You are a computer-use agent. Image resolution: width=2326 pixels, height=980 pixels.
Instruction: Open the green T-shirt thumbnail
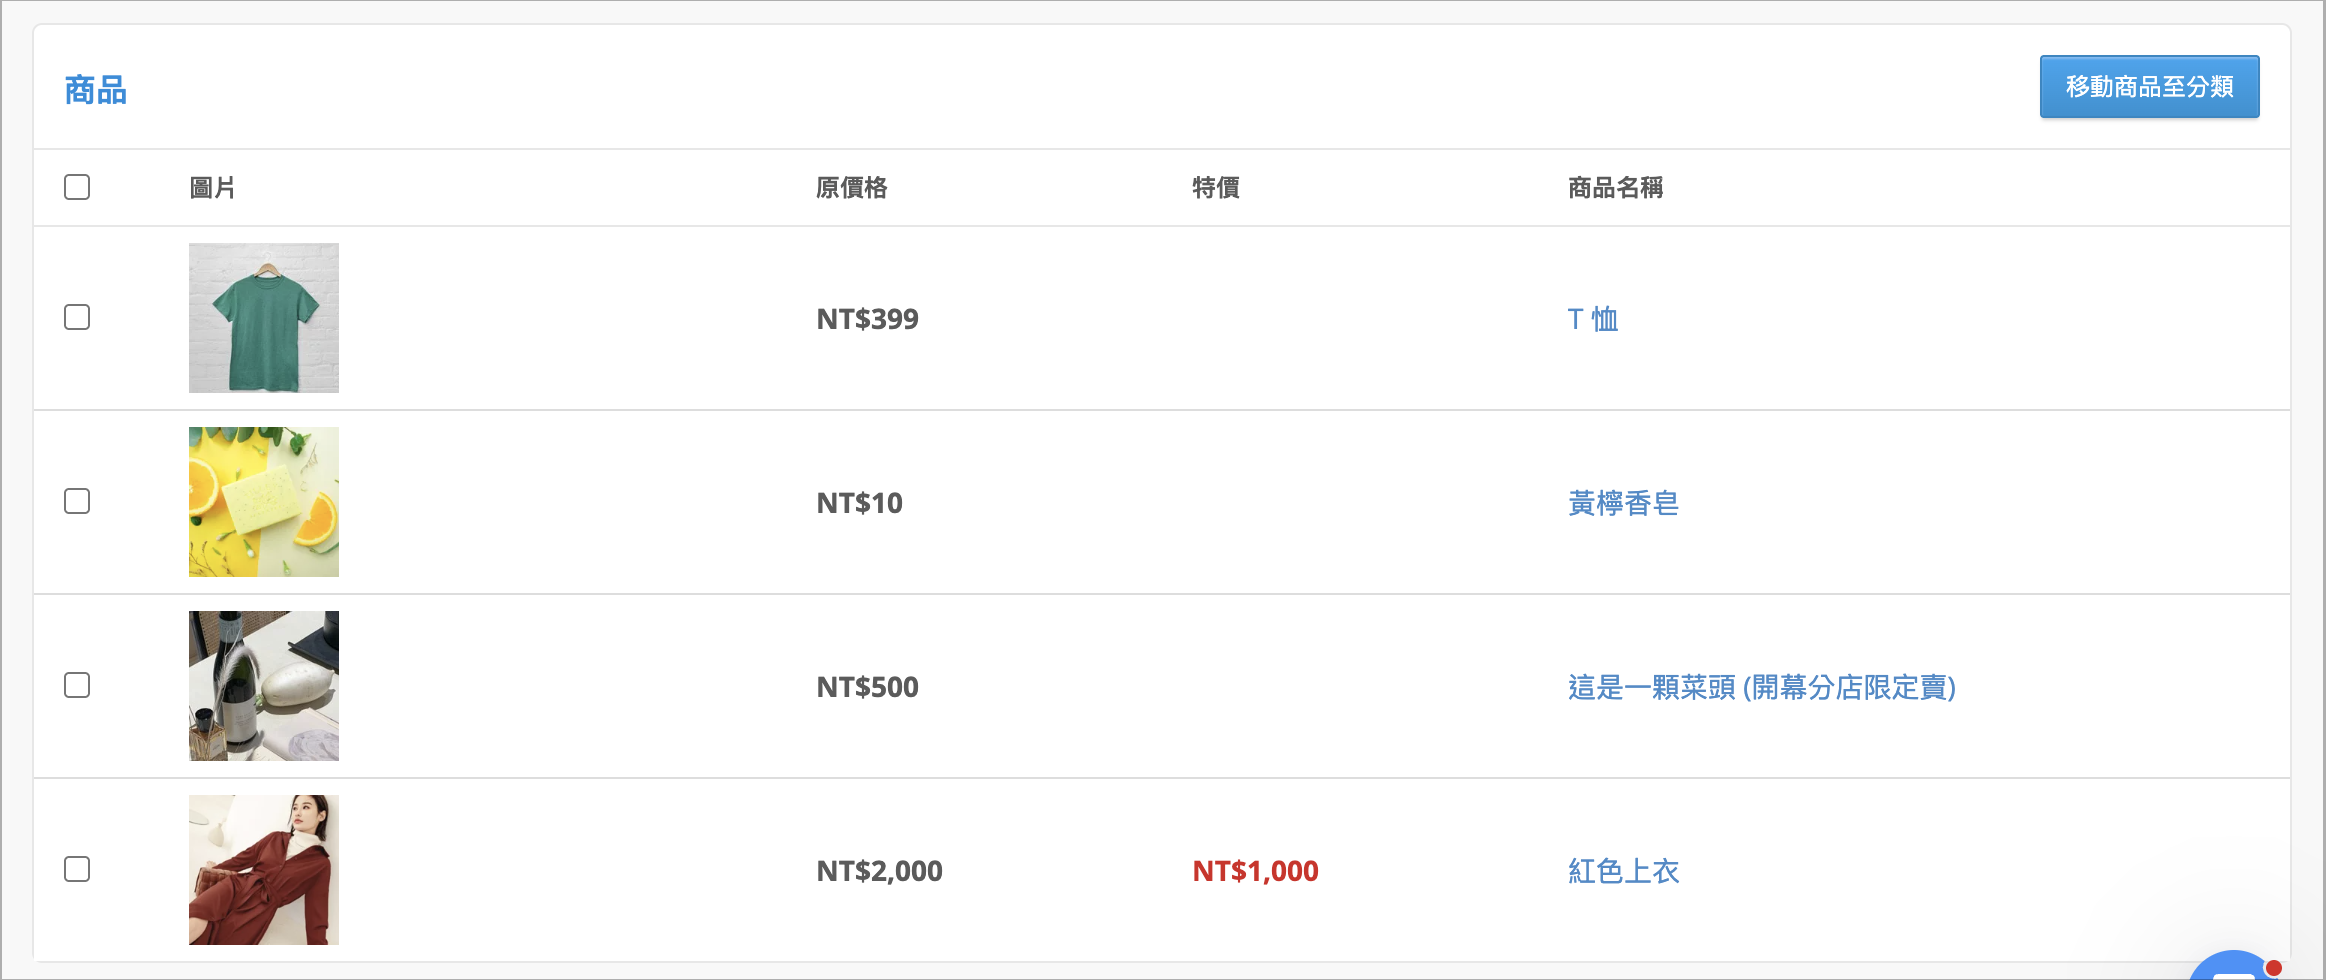264,318
